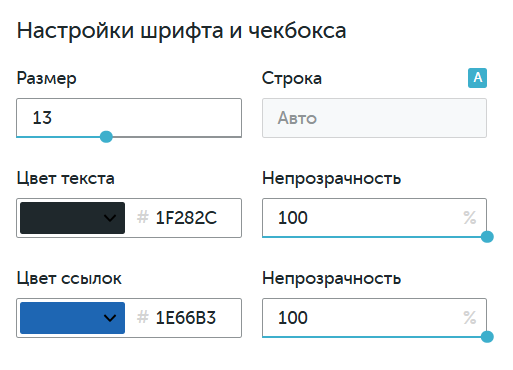Viewport: 513px width, 370px height.
Task: Toggle the auto line-height 'A' icon
Action: click(x=477, y=78)
